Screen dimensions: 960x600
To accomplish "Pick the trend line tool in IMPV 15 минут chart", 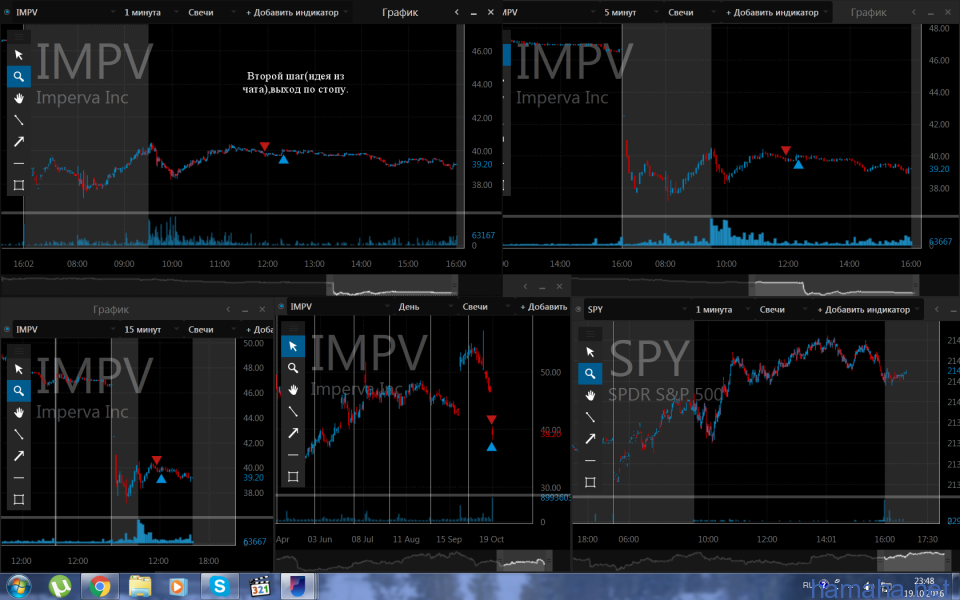I will (x=19, y=434).
